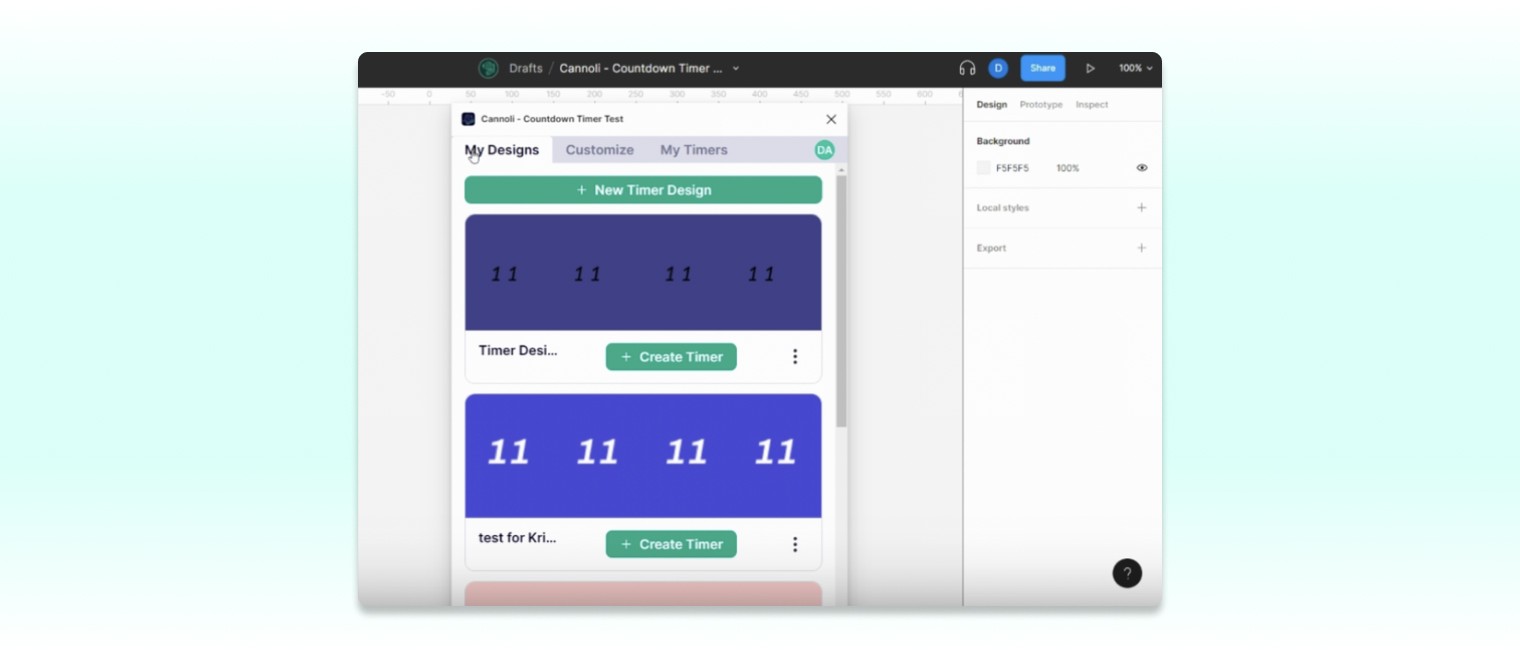Open the 100% zoom dropdown
1520x656 pixels.
coord(1135,68)
